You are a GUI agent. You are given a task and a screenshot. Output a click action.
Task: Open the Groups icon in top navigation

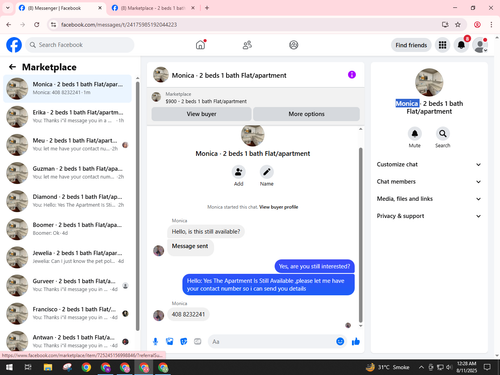[x=294, y=45]
